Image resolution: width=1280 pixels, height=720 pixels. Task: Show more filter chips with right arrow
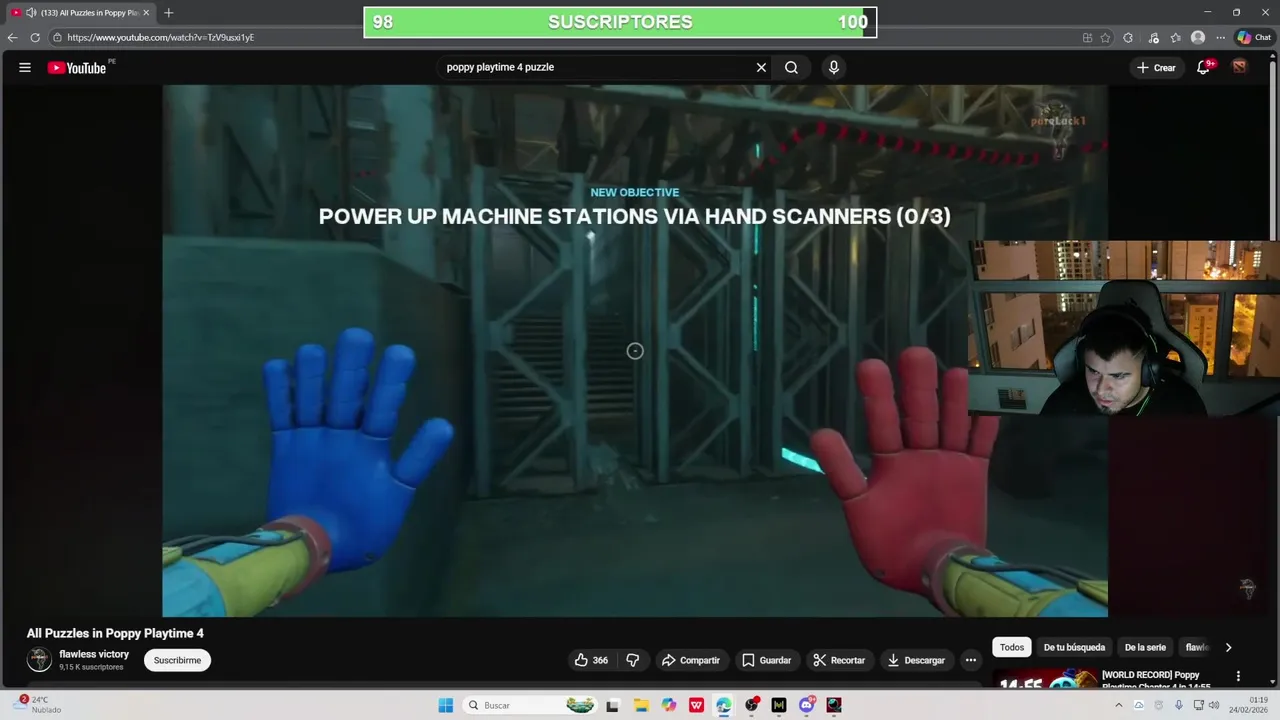tap(1228, 647)
